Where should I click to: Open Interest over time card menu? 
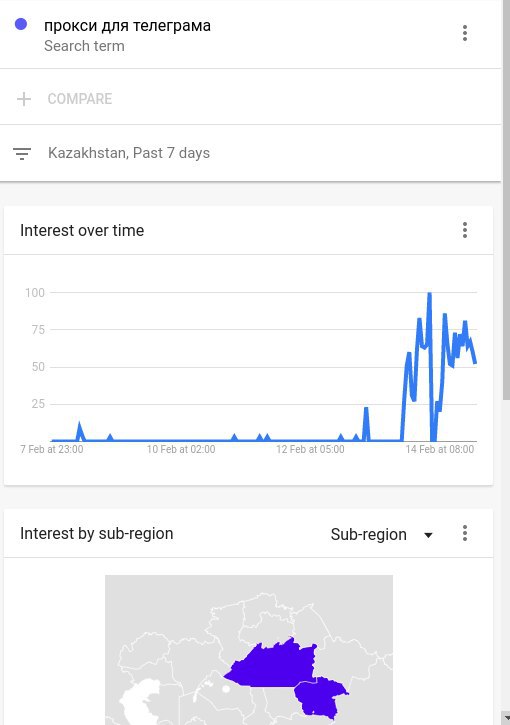click(465, 230)
